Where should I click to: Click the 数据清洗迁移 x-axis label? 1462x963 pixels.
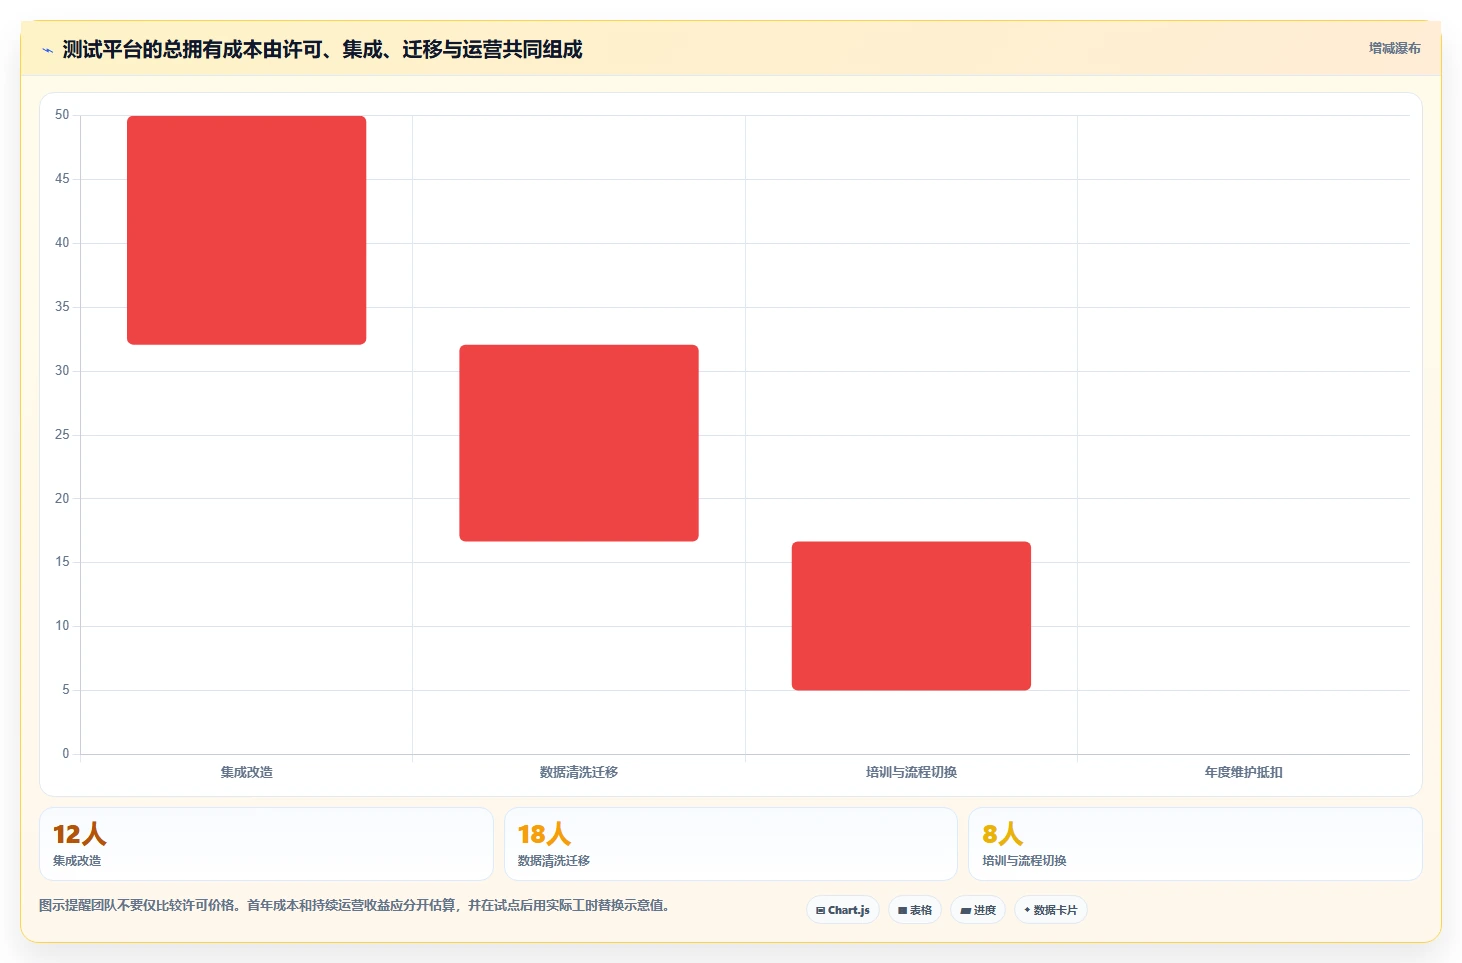tap(579, 772)
